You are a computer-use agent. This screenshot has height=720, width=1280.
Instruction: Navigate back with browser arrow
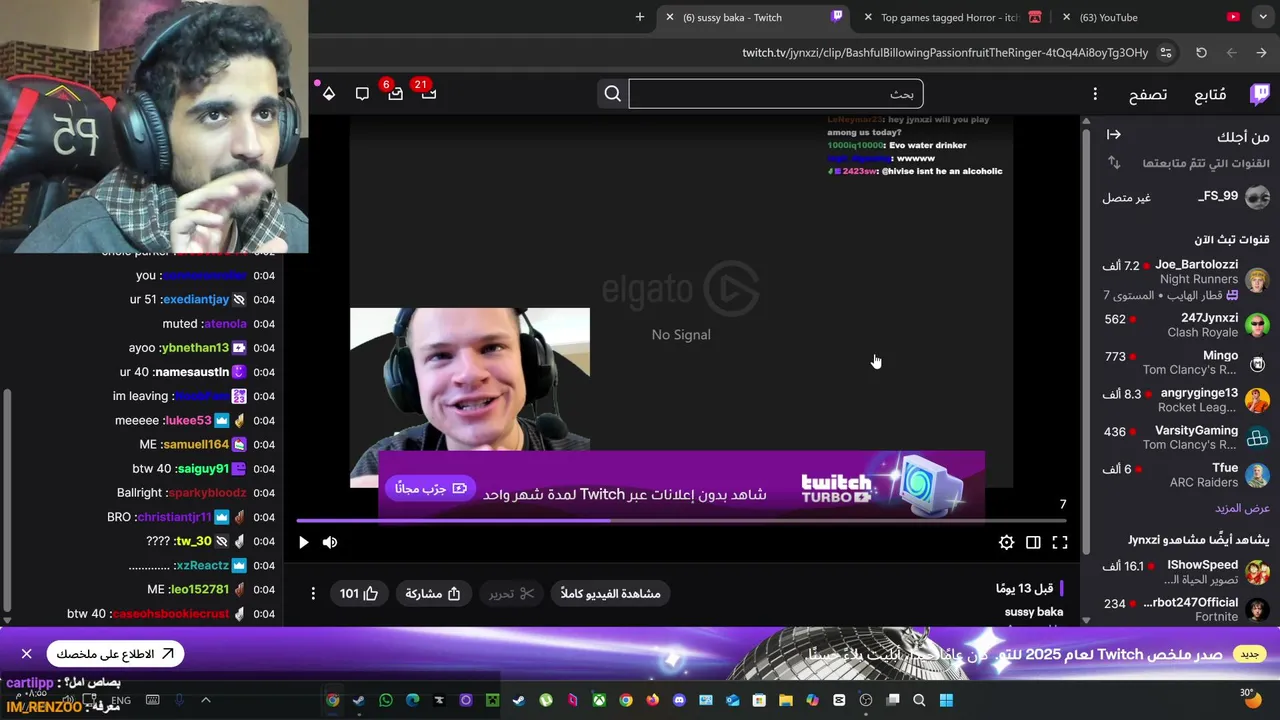(1231, 53)
